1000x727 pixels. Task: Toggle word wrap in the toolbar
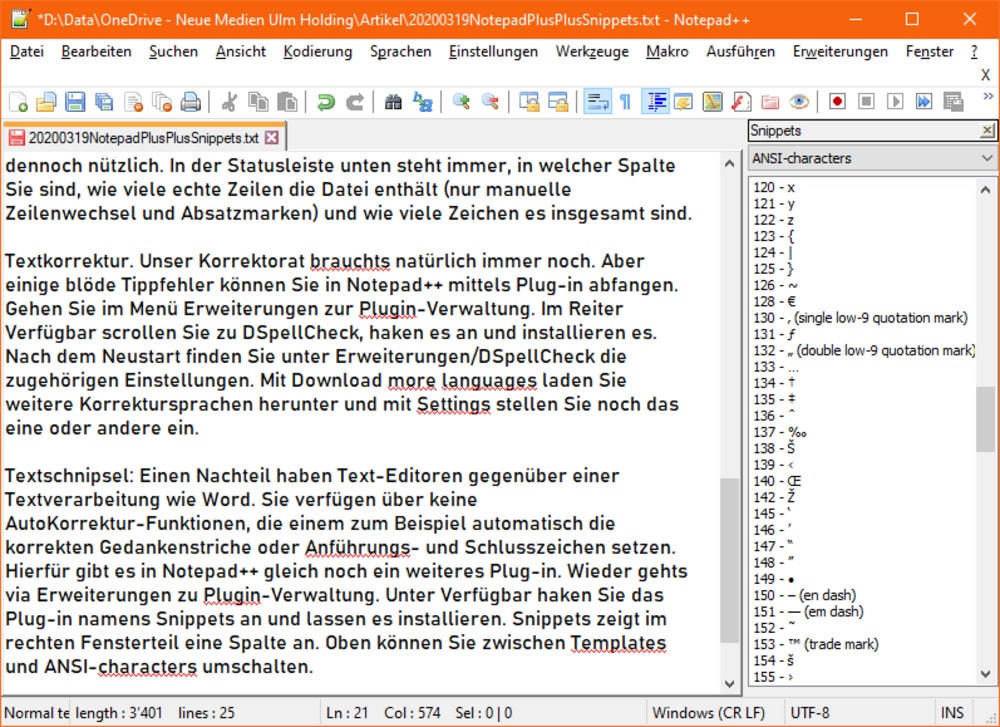[598, 101]
